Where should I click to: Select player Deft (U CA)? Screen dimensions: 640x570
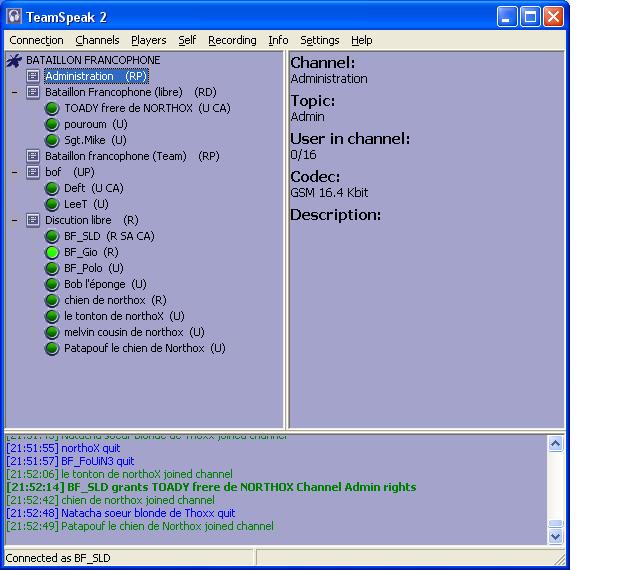pyautogui.click(x=94, y=188)
